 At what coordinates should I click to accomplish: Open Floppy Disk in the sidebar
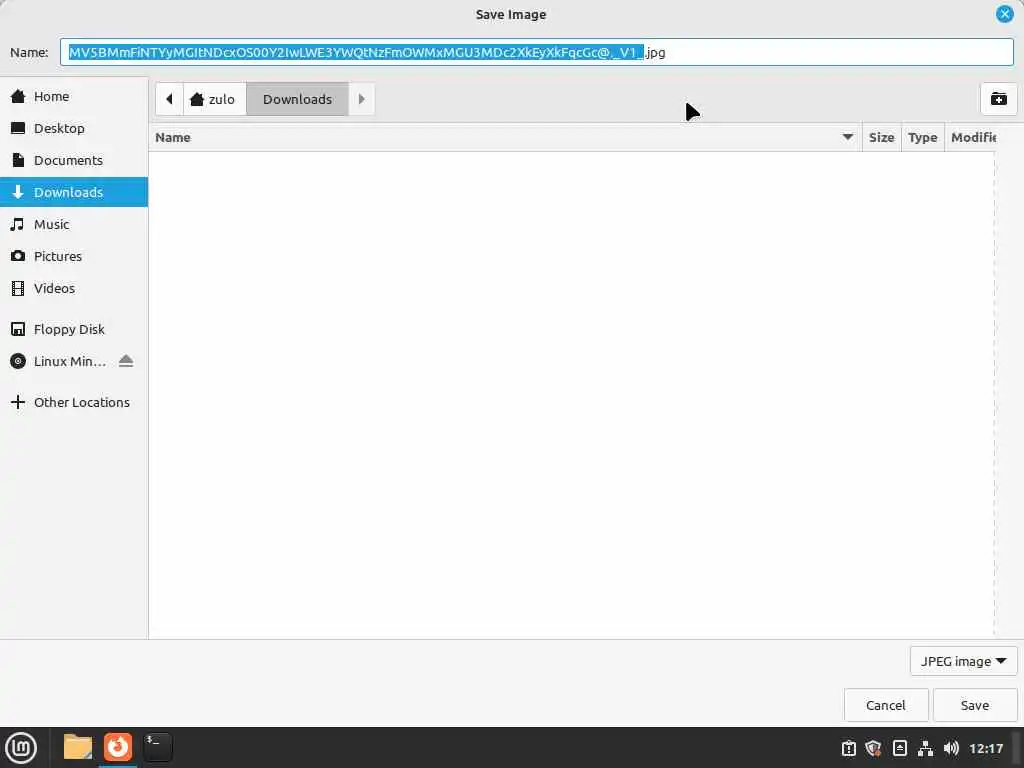pos(74,330)
